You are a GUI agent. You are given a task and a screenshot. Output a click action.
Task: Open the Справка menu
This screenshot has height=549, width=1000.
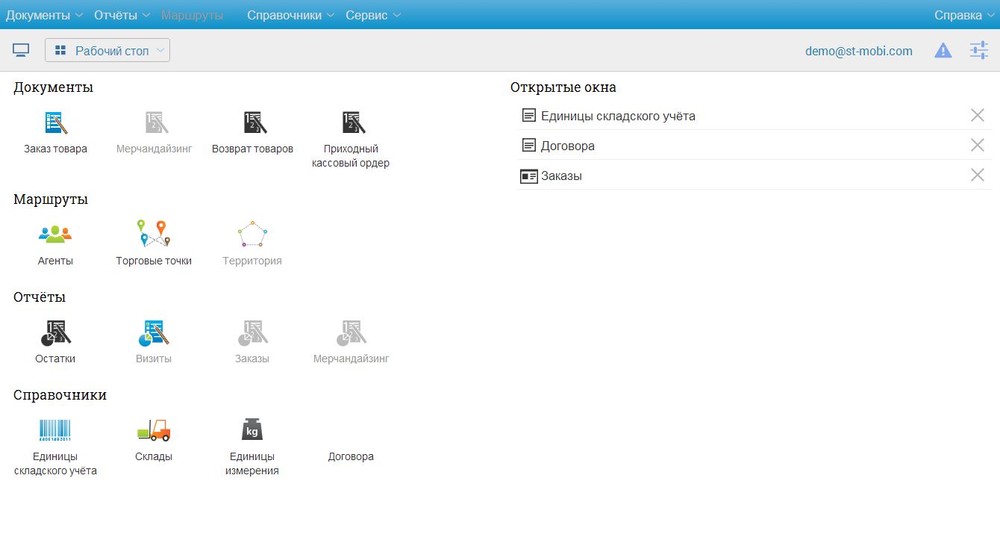(x=964, y=15)
